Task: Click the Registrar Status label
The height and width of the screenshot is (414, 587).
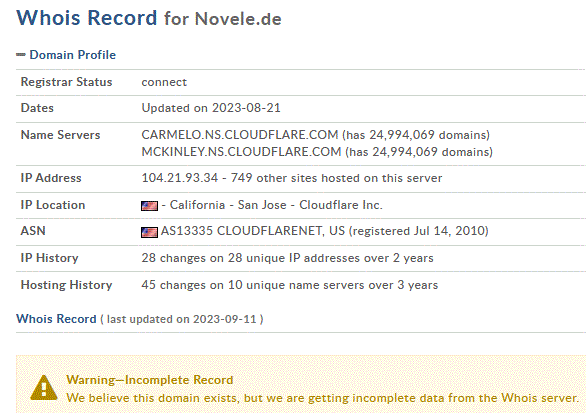Action: 66,82
